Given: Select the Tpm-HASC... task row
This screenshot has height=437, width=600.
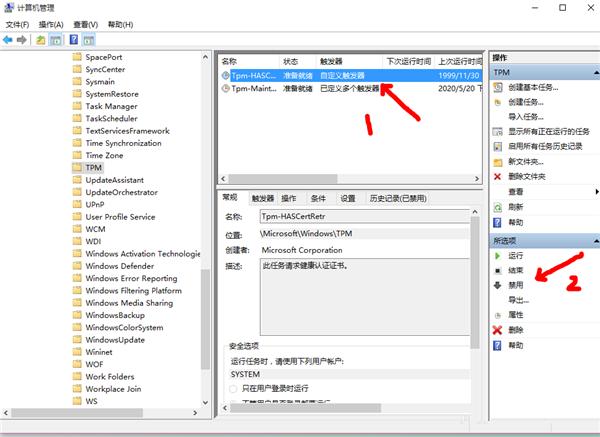Looking at the screenshot, I should click(351, 75).
